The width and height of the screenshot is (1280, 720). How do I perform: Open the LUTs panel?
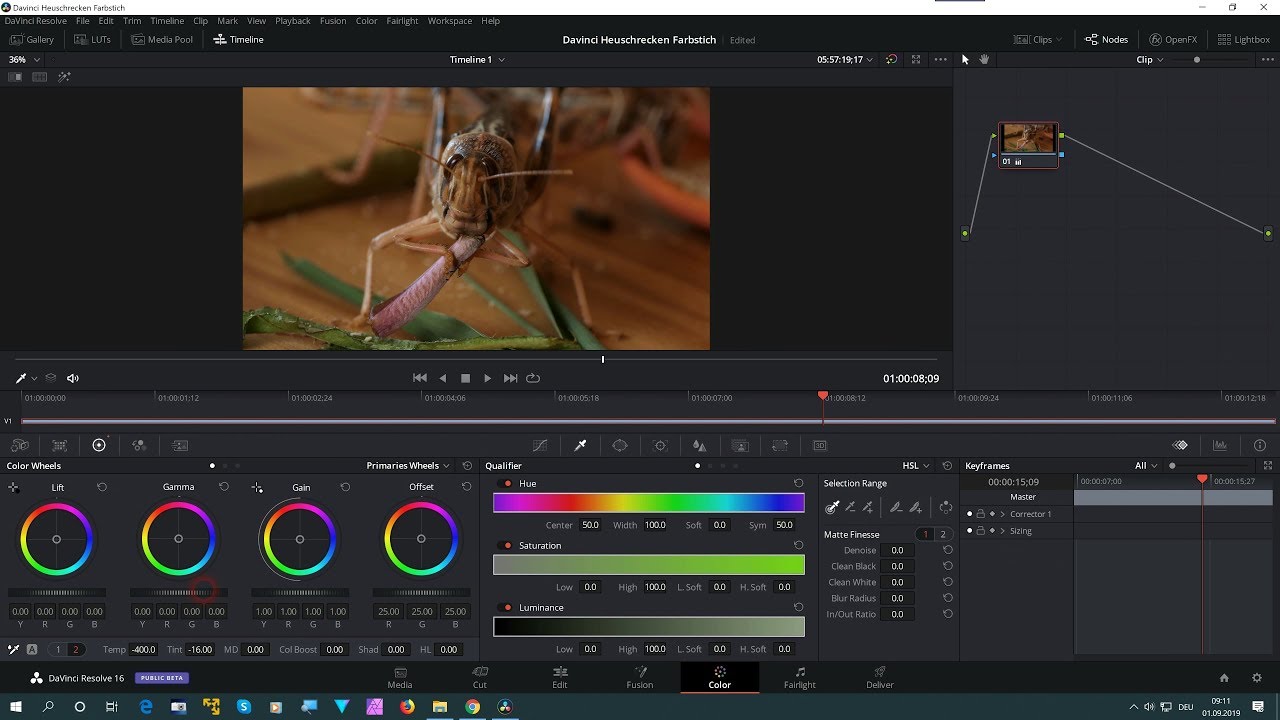tap(92, 40)
